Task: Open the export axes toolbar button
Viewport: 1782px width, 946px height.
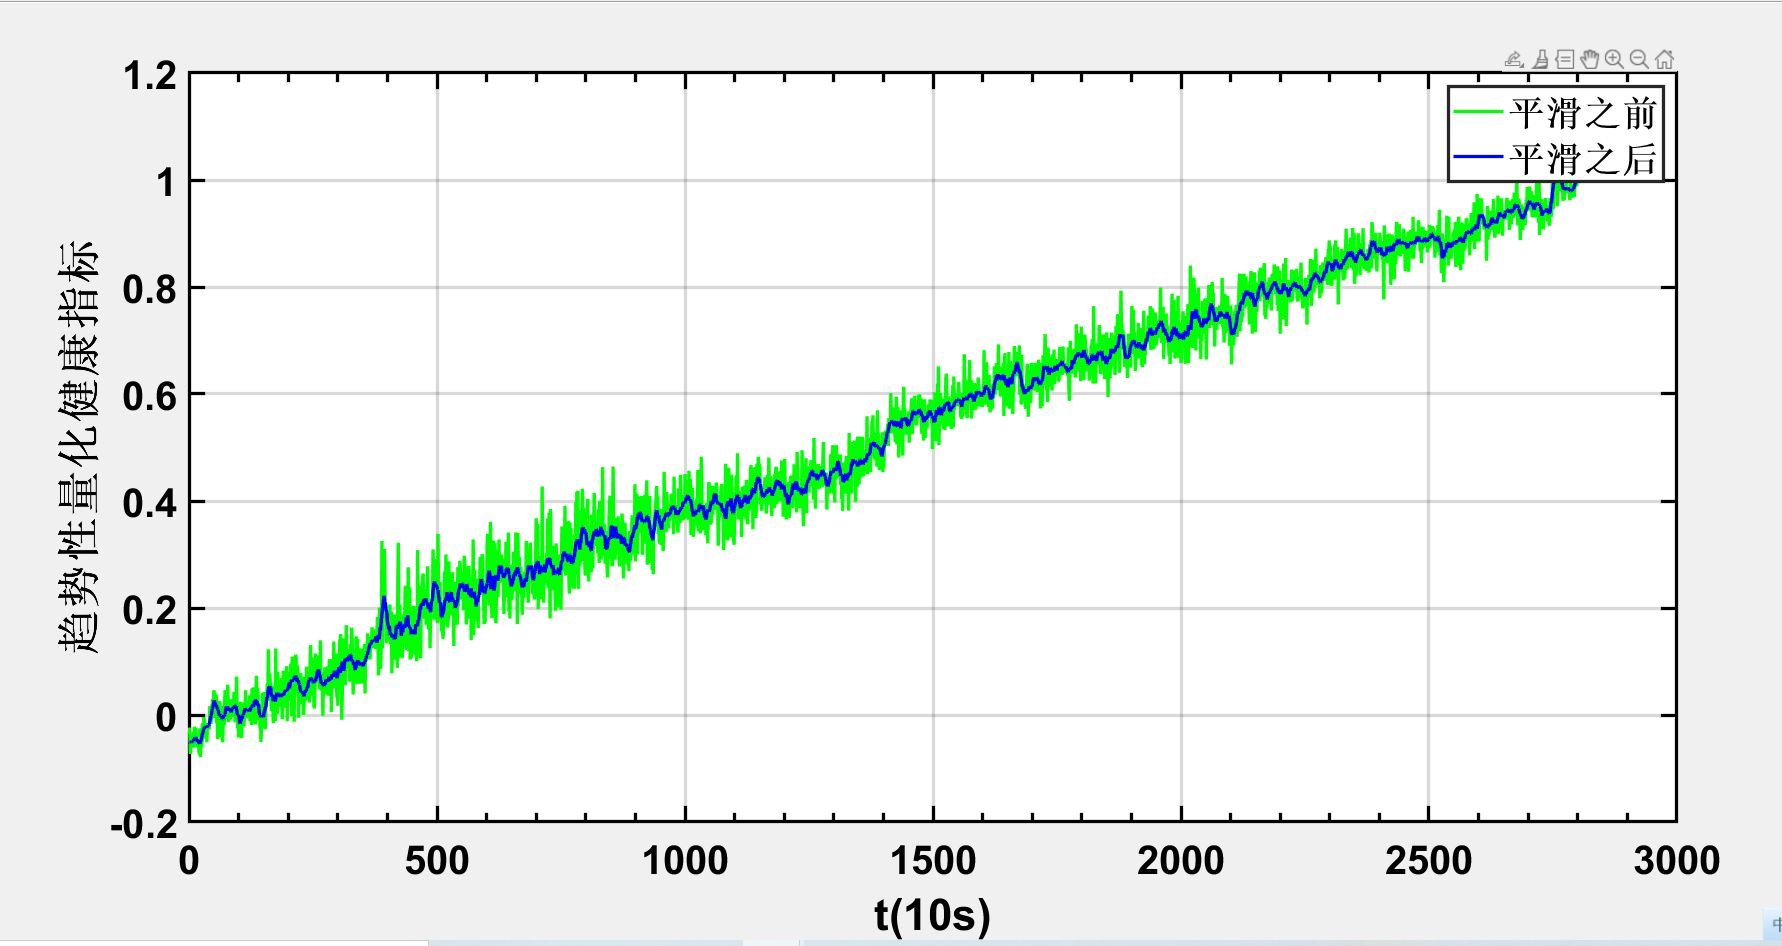Action: (1514, 60)
